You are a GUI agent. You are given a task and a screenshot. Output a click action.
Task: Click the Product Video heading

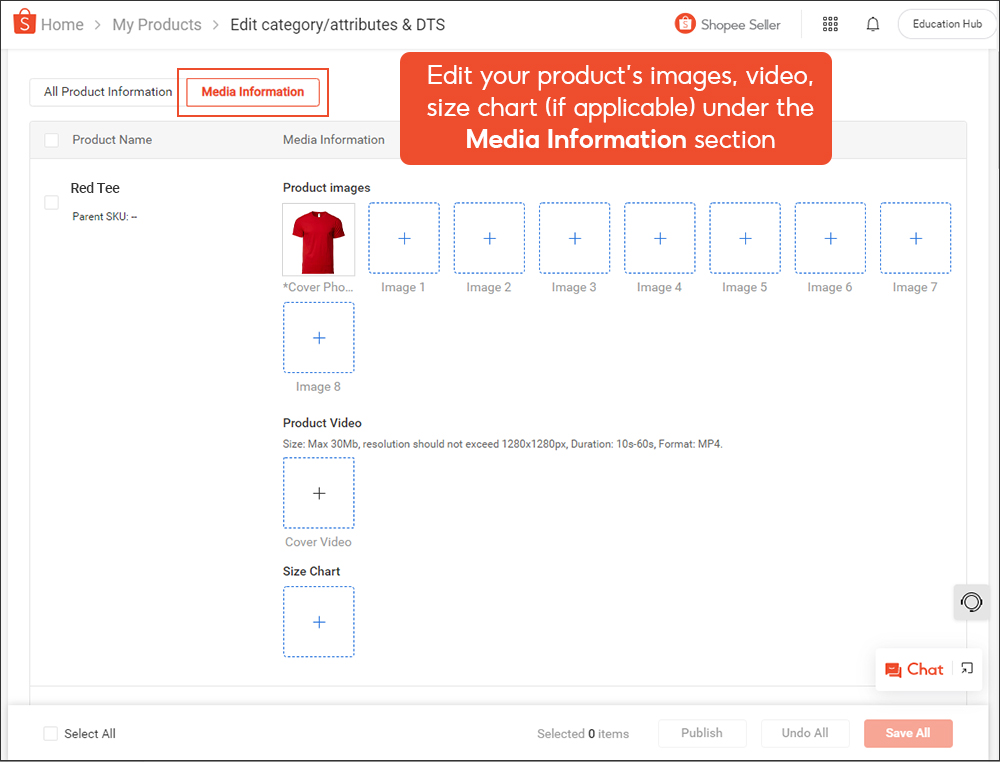322,423
